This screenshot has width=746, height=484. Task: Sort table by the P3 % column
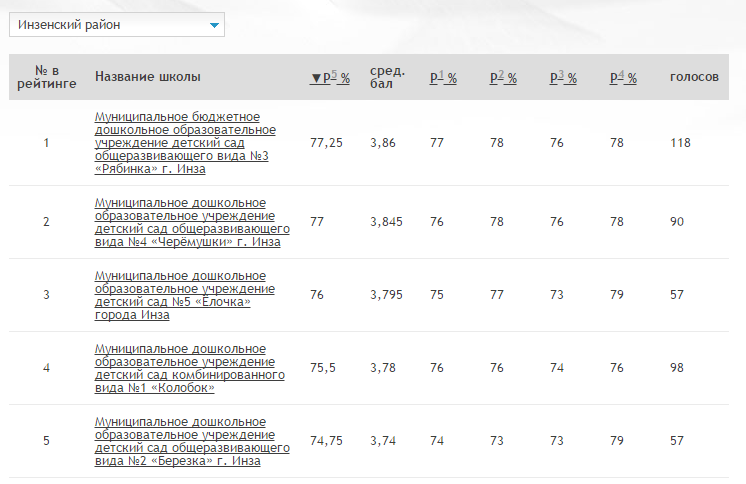pyautogui.click(x=563, y=77)
